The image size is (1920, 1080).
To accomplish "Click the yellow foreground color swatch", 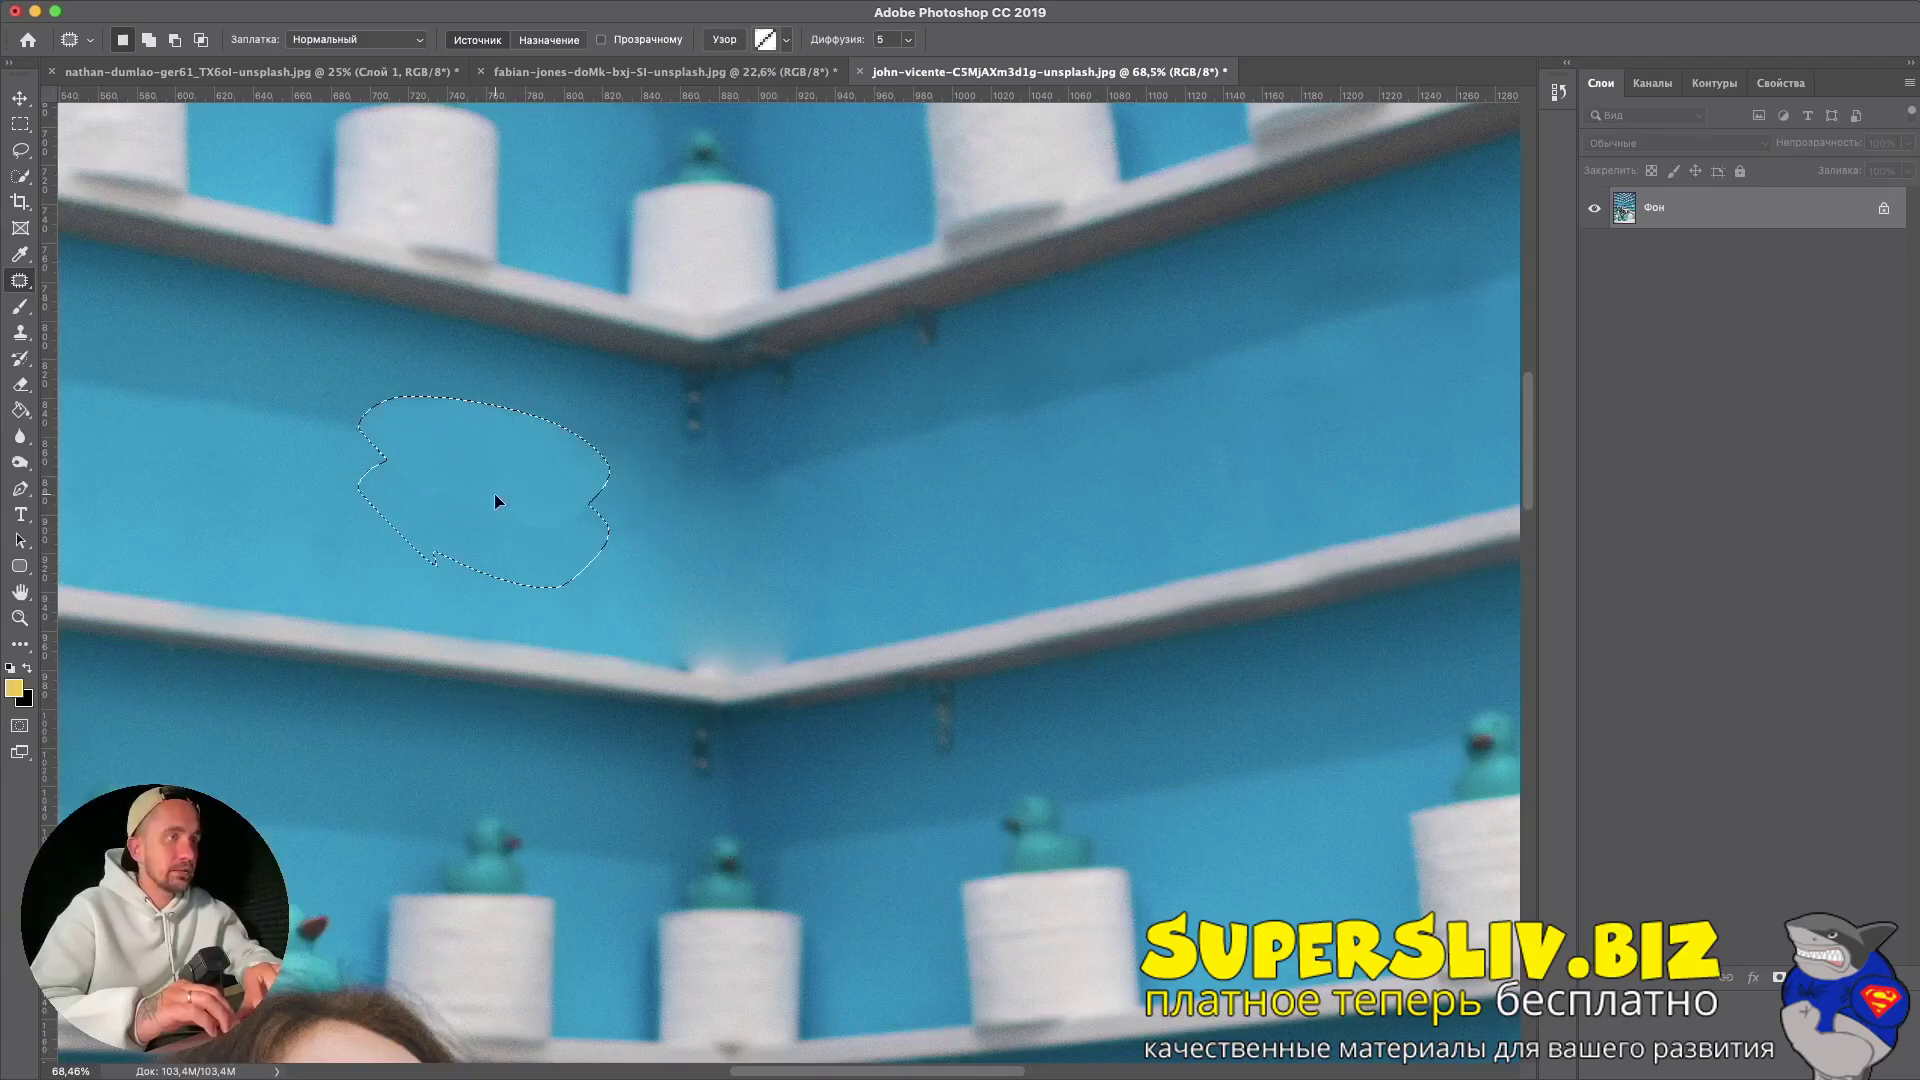I will coord(13,688).
